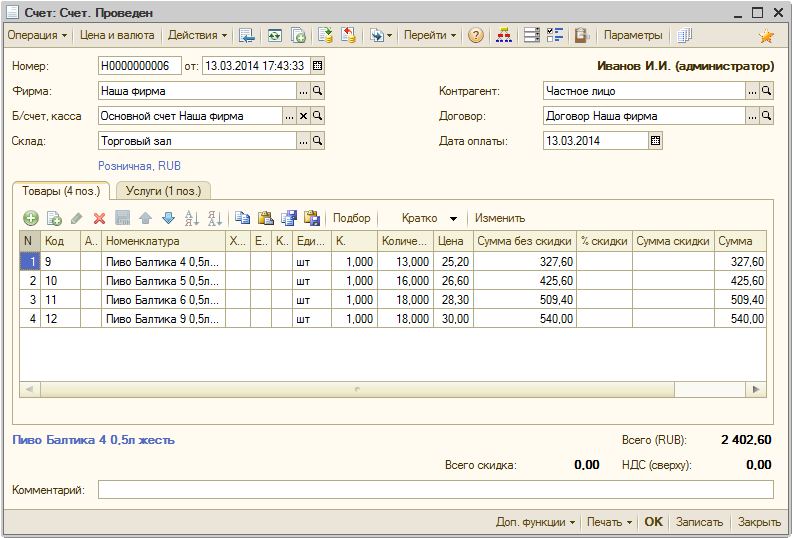
Task: Click the Номер field H0000000006
Action: [140, 66]
